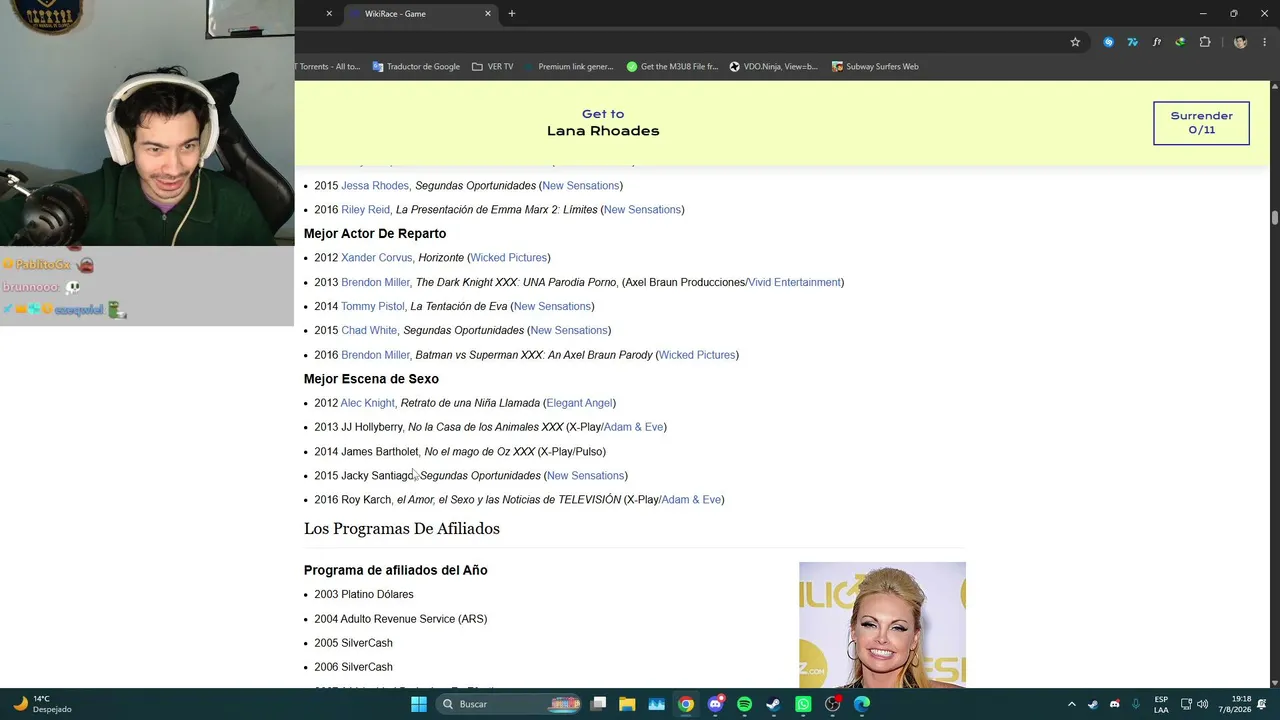Screen dimensions: 1280x720
Task: Open Task View on the taskbar
Action: pyautogui.click(x=598, y=704)
